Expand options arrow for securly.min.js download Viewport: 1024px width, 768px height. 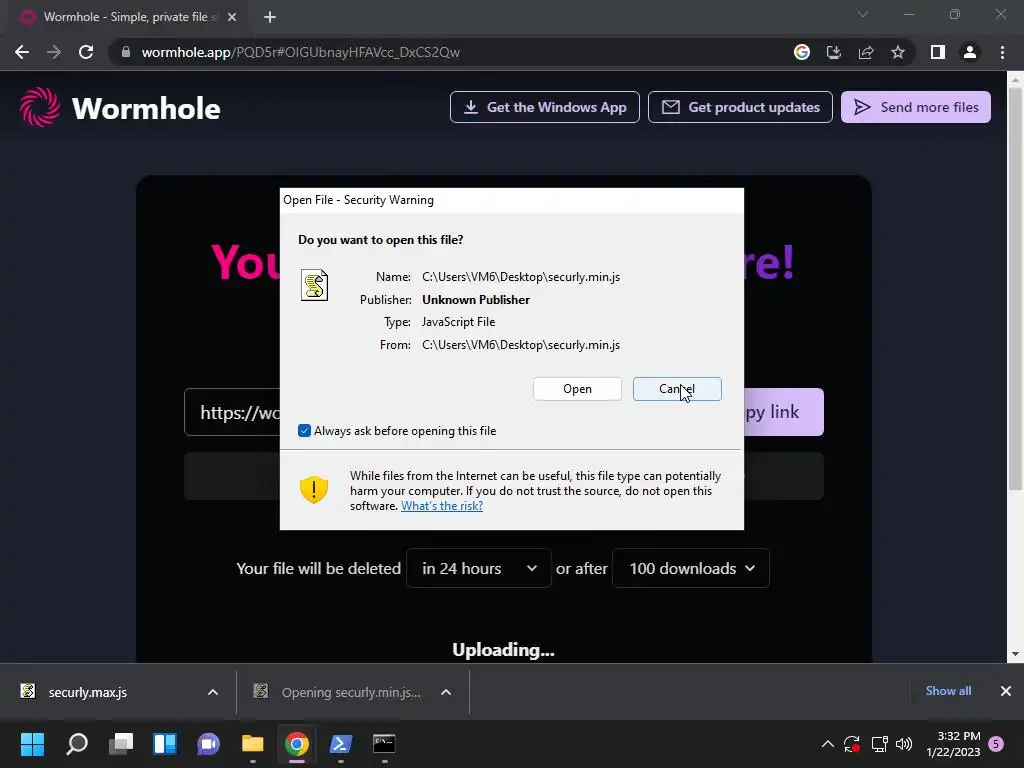446,692
